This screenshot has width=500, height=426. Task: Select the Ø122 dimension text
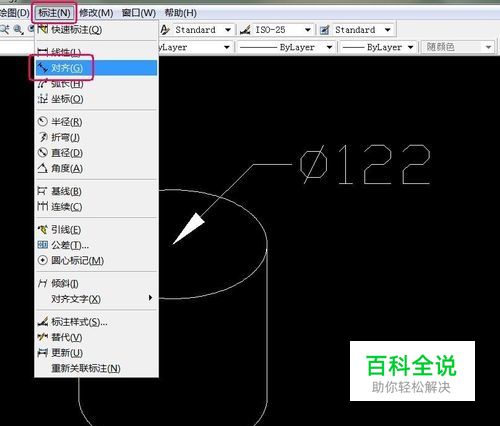point(365,165)
